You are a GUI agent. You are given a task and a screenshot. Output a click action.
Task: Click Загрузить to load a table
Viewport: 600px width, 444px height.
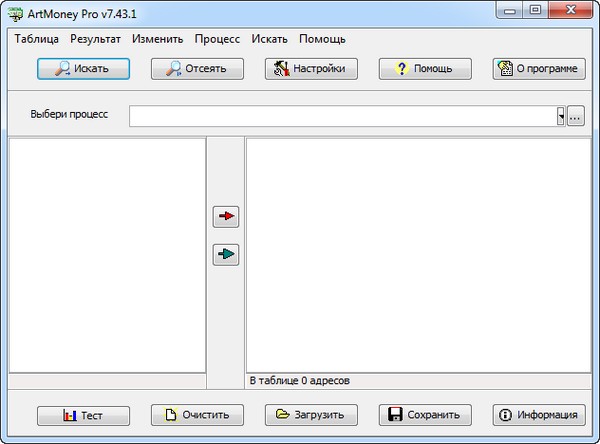(x=311, y=415)
